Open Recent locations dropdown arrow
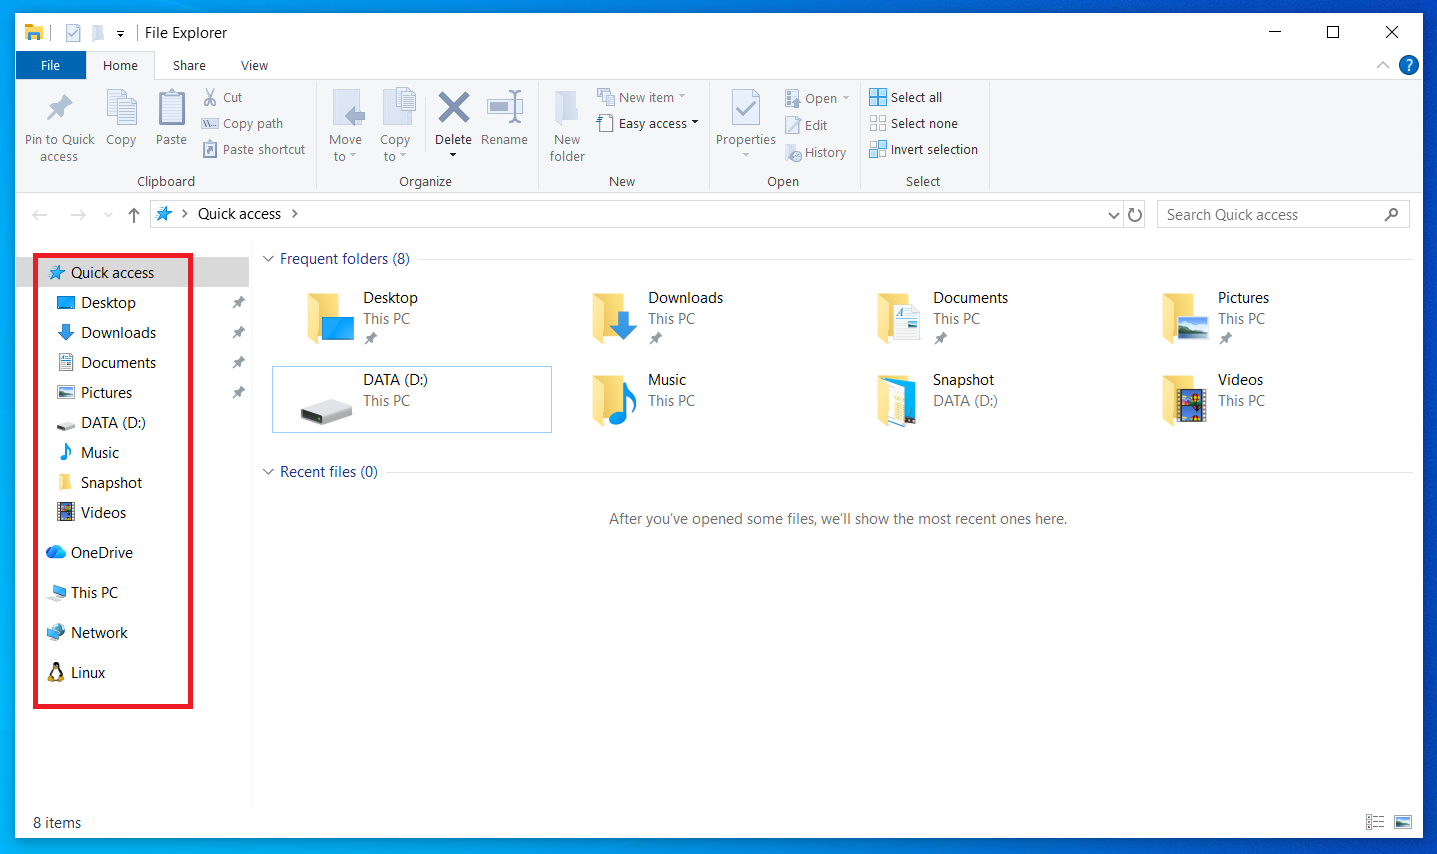This screenshot has height=854, width=1437. (109, 214)
